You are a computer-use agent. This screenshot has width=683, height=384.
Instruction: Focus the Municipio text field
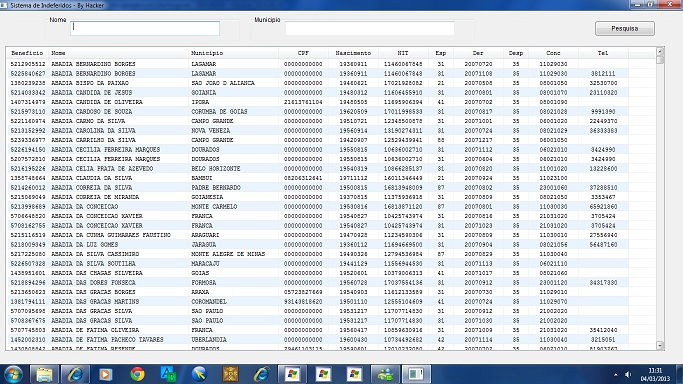(x=370, y=28)
